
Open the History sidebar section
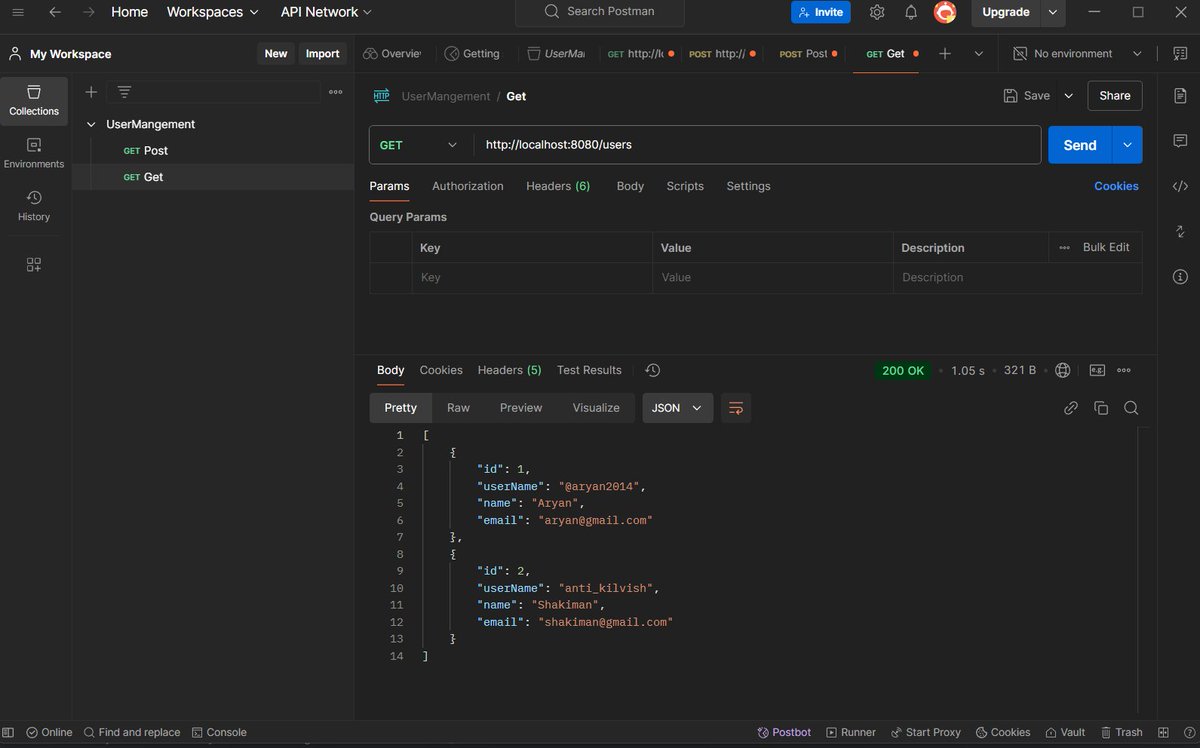[x=34, y=206]
